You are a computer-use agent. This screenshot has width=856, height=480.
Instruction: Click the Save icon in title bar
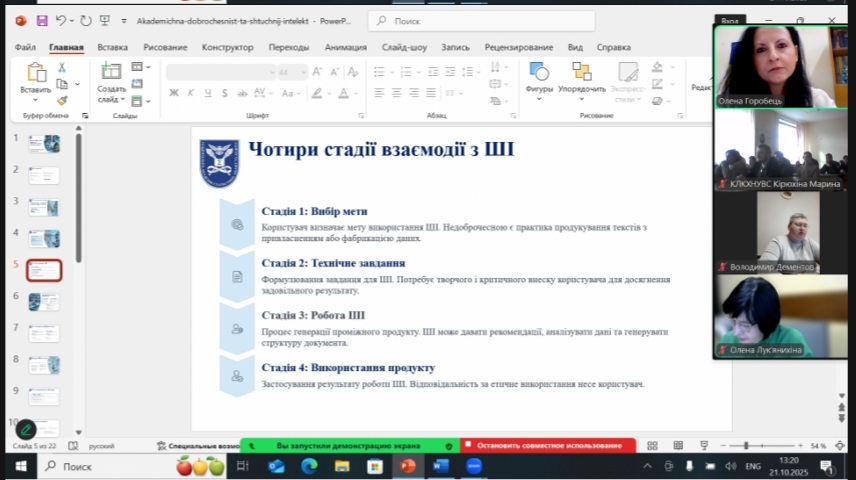pos(41,20)
